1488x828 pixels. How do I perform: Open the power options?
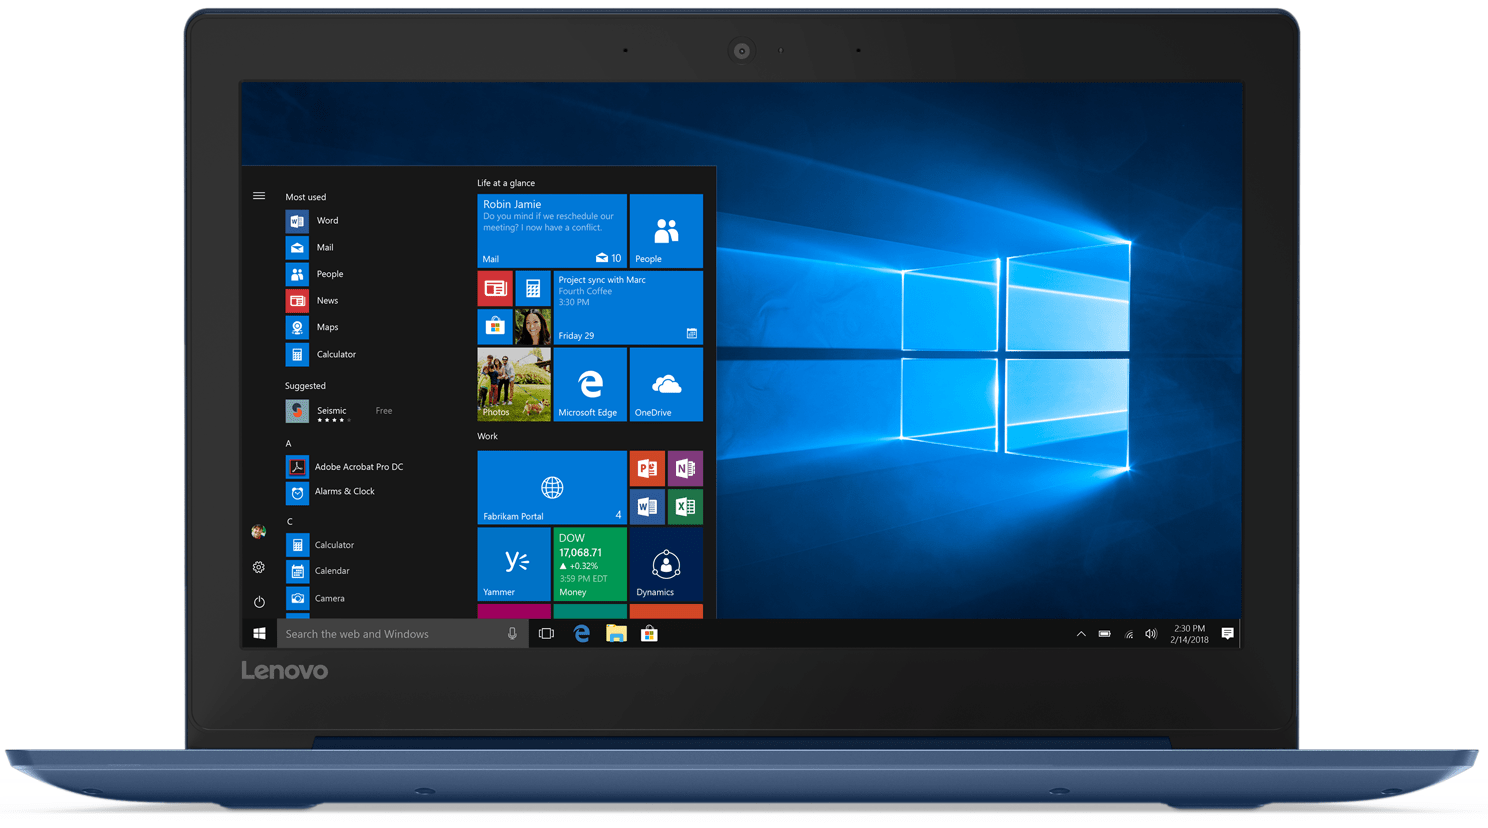258,601
